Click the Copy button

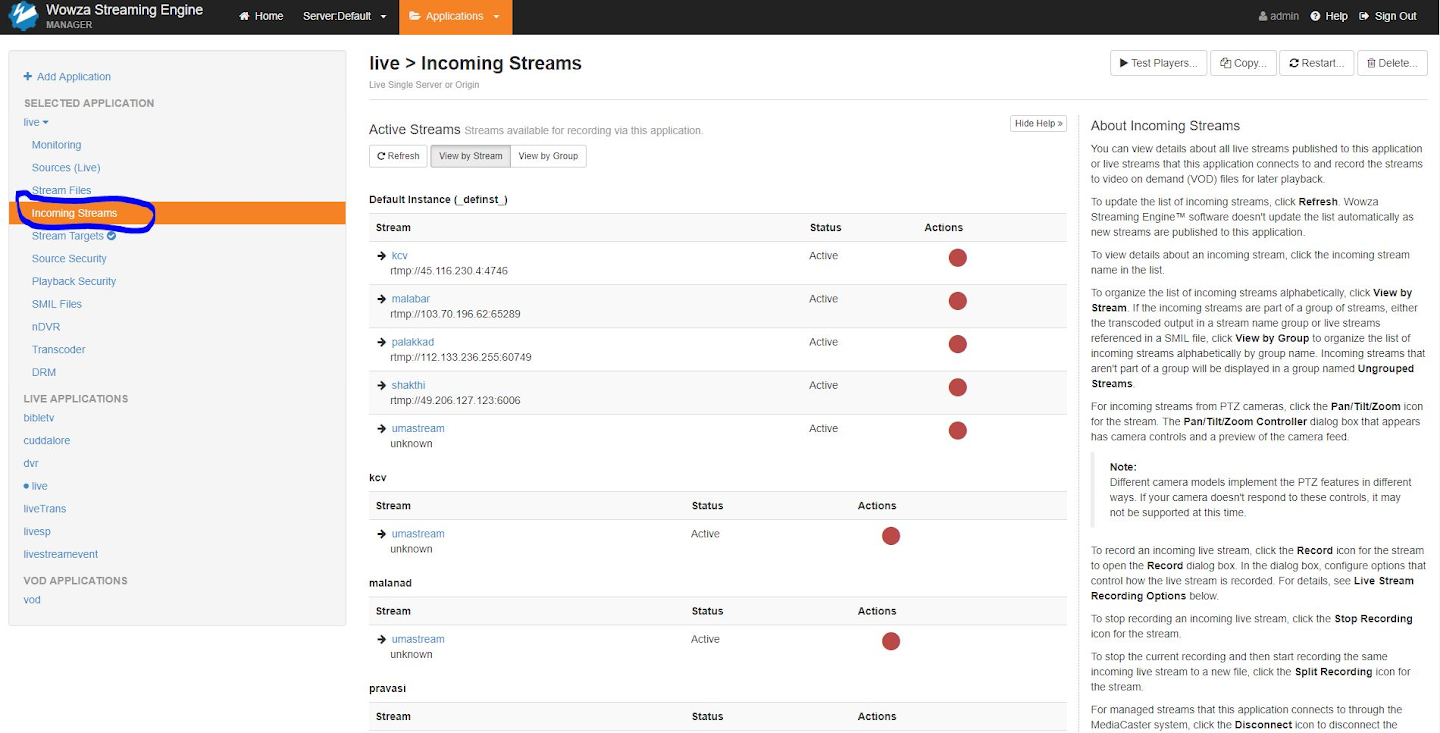pos(1243,63)
